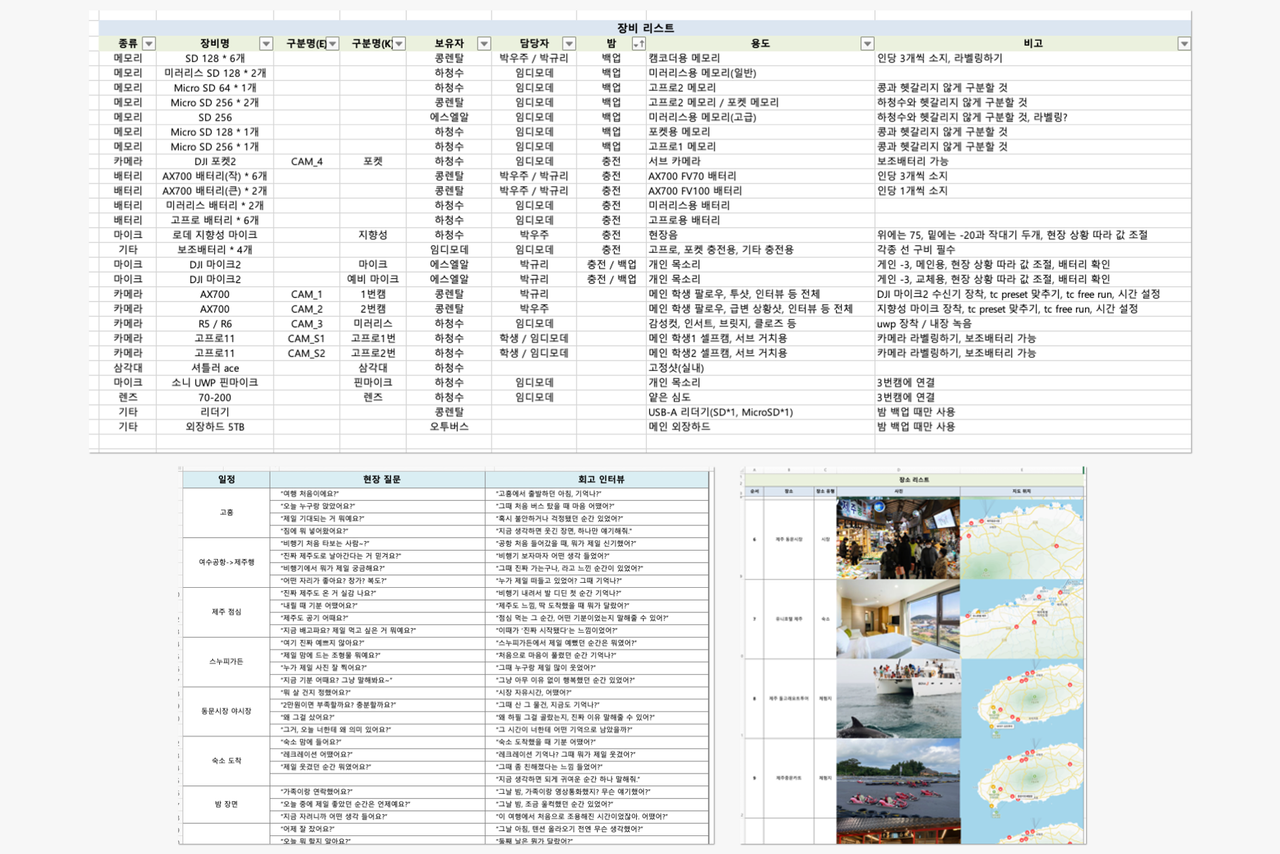Screen dimensions: 1280x854
Task: Open the 장비명 column filter
Action: coord(264,43)
